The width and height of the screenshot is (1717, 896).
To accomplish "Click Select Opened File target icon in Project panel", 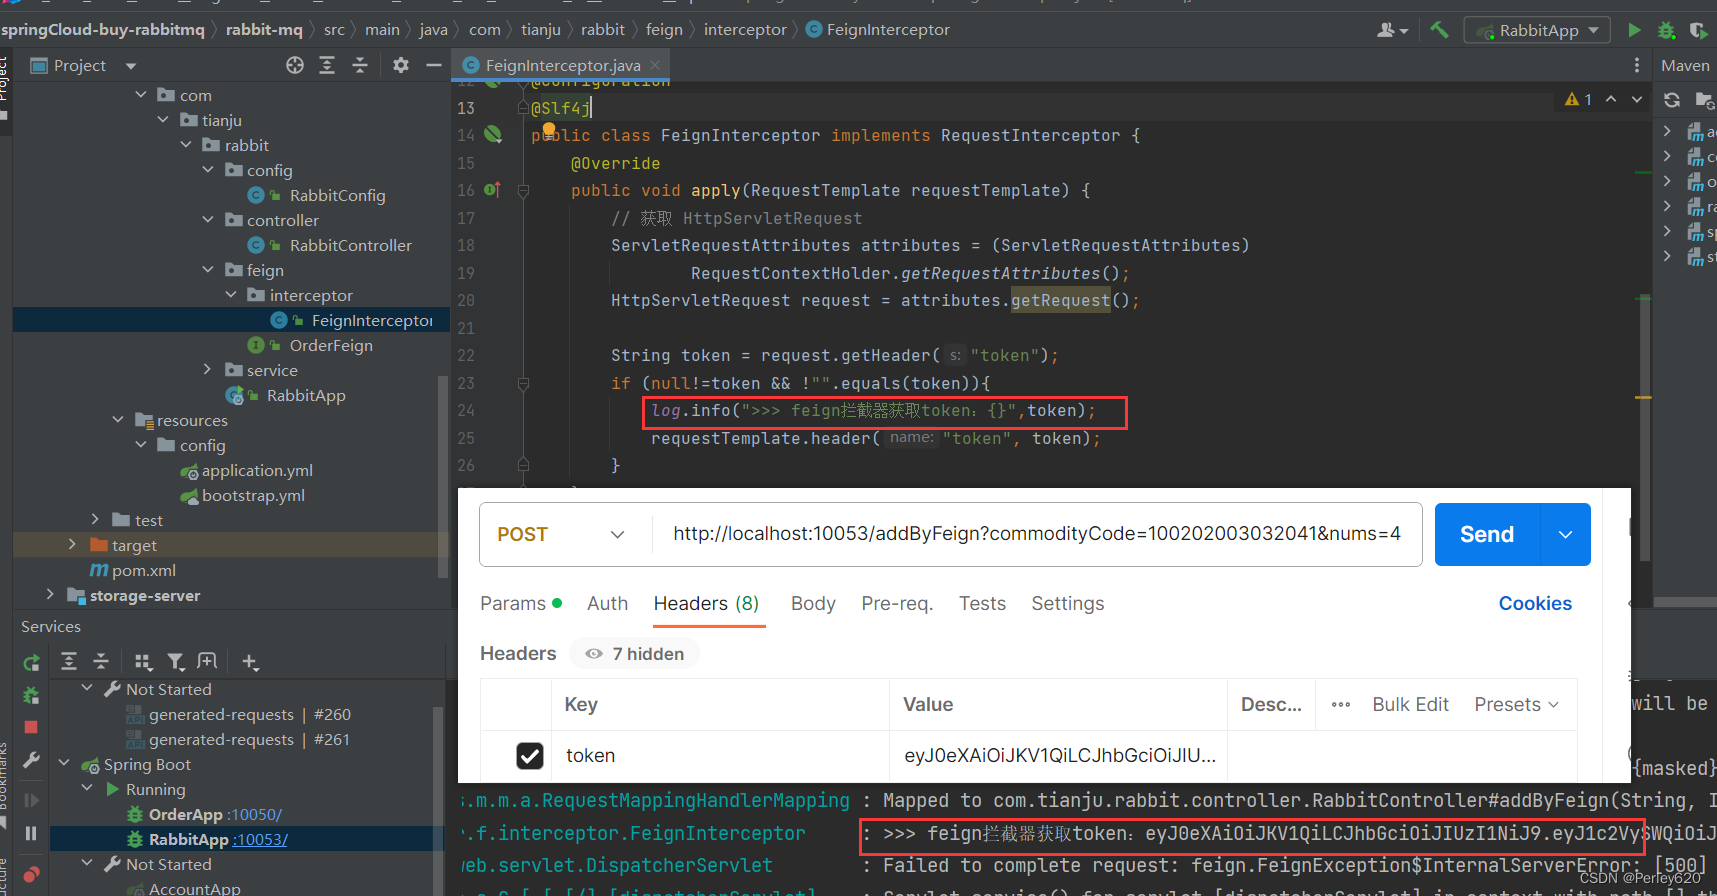I will [295, 65].
